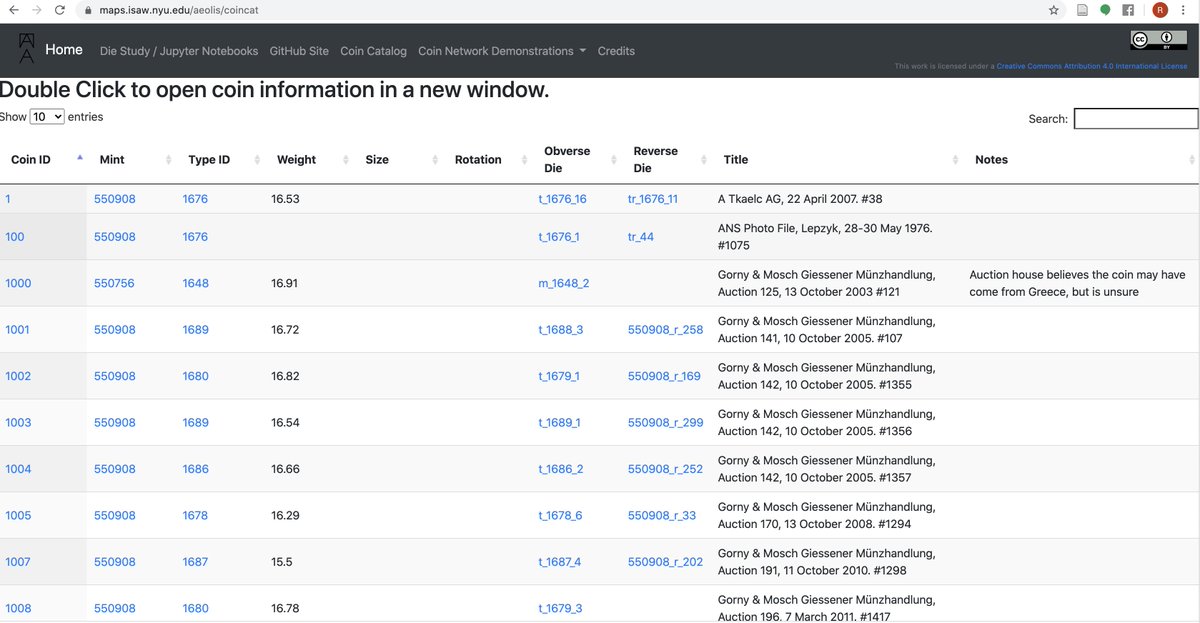1200x623 pixels.
Task: Reload the page with refresh icon
Action: point(60,10)
